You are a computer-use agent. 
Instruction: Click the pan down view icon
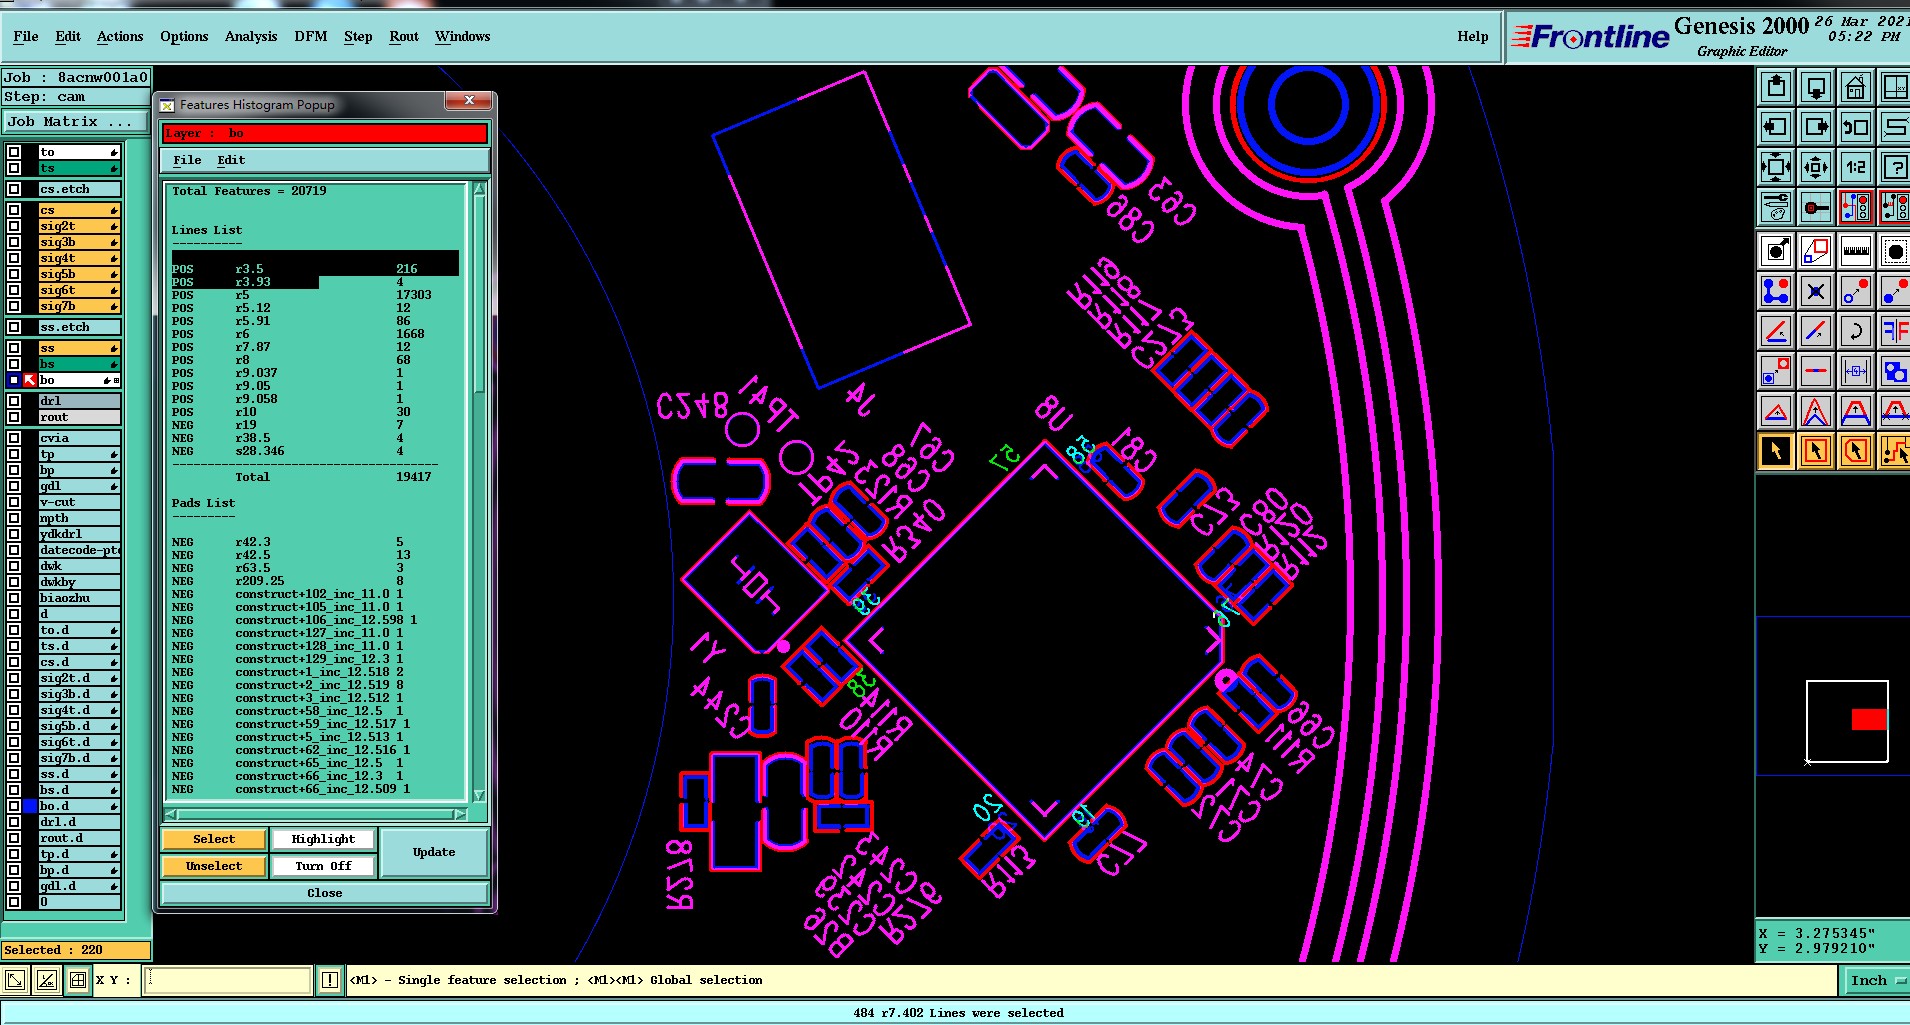click(1816, 87)
